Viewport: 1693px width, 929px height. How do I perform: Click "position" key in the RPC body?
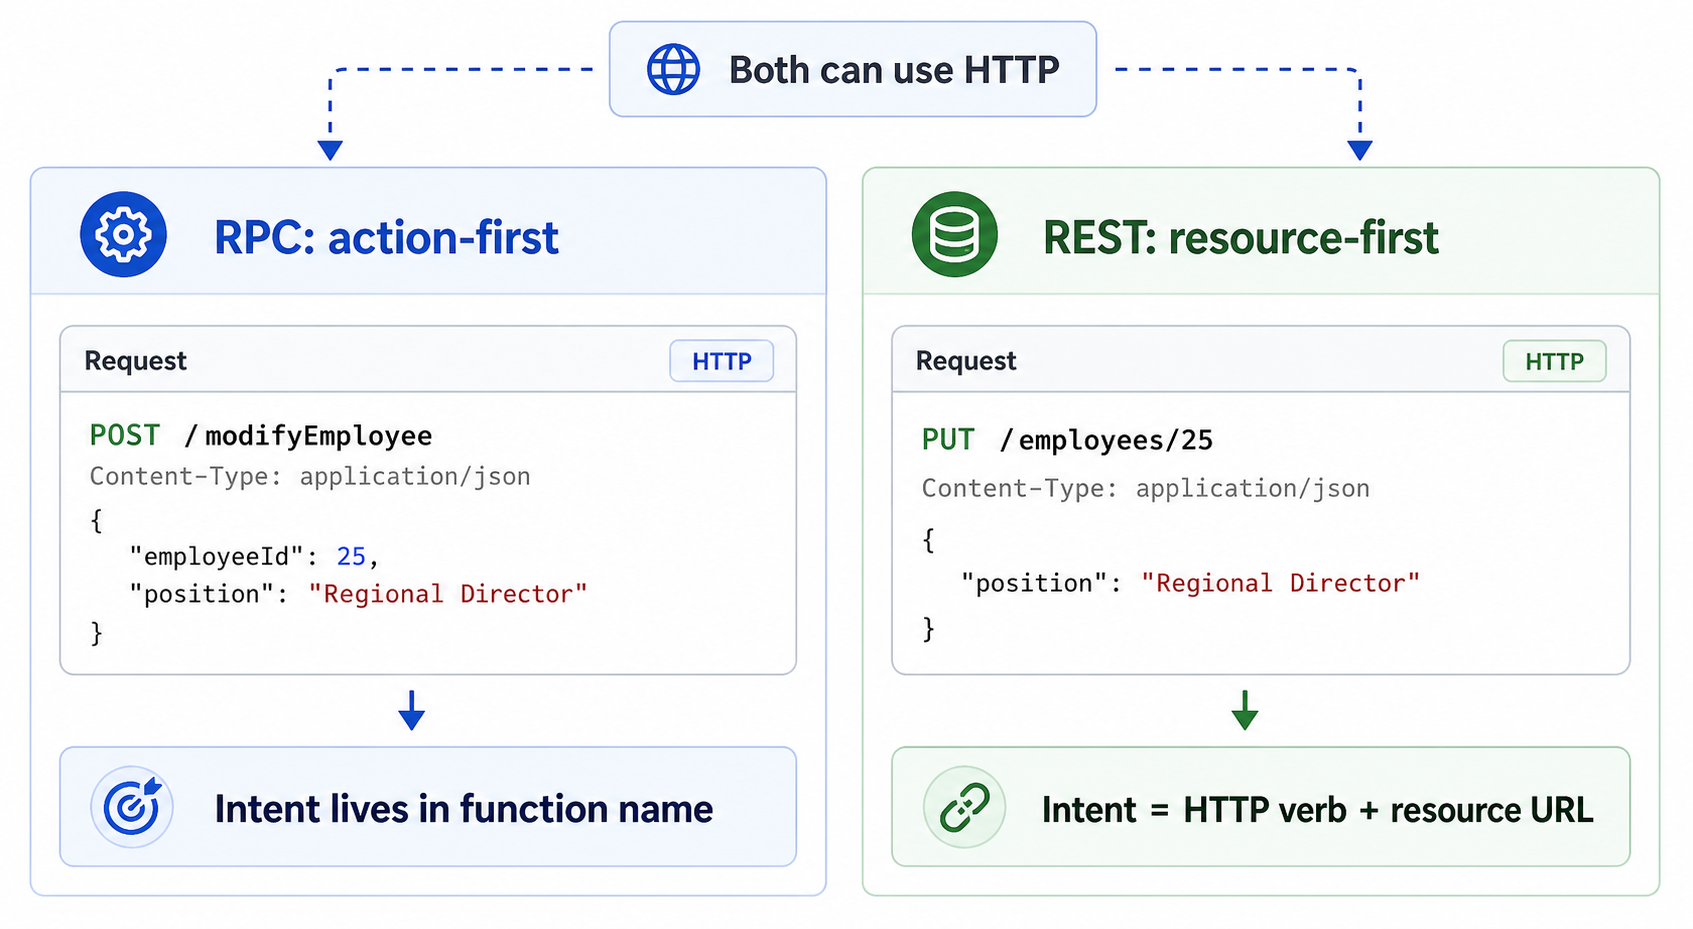pos(201,594)
